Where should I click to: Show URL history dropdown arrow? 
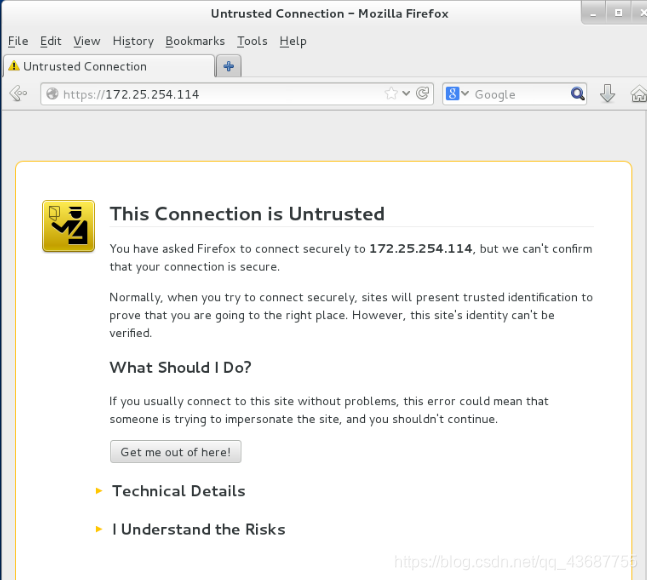point(406,94)
